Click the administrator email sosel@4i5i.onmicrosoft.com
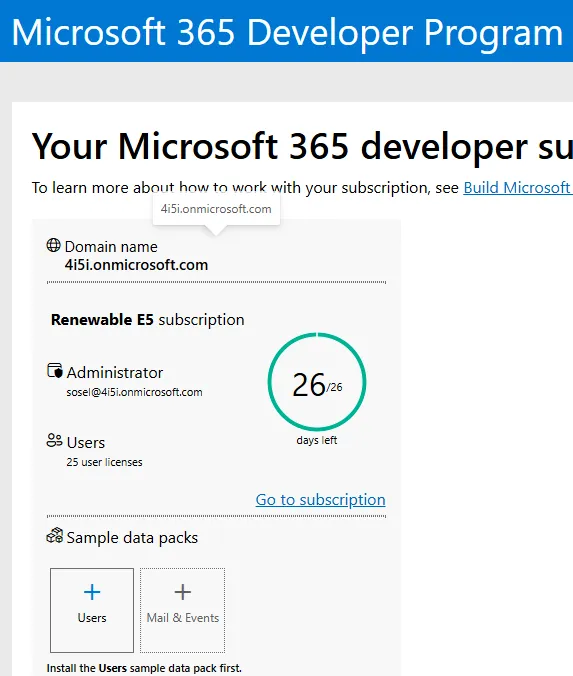 click(x=134, y=392)
